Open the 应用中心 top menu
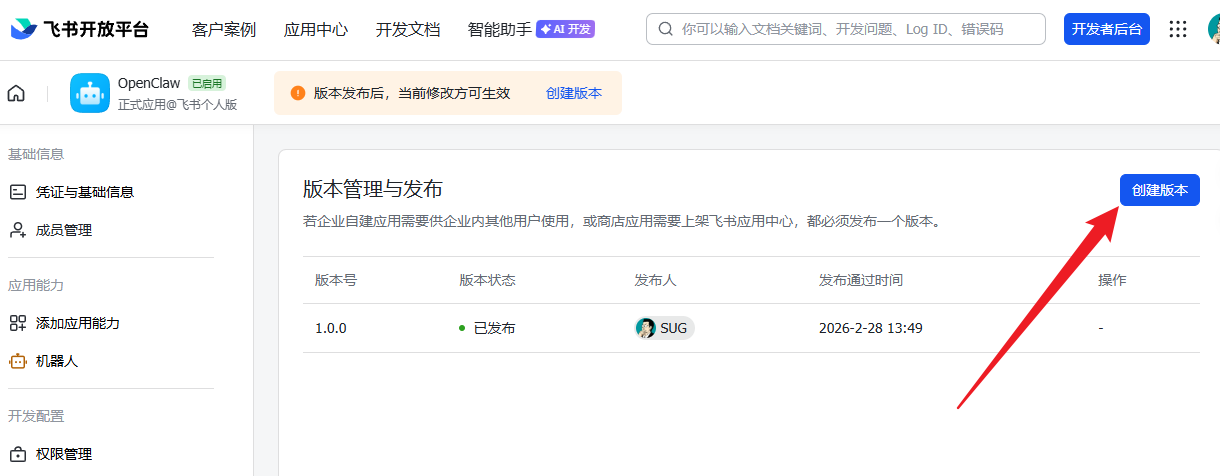1220x476 pixels. [x=316, y=30]
